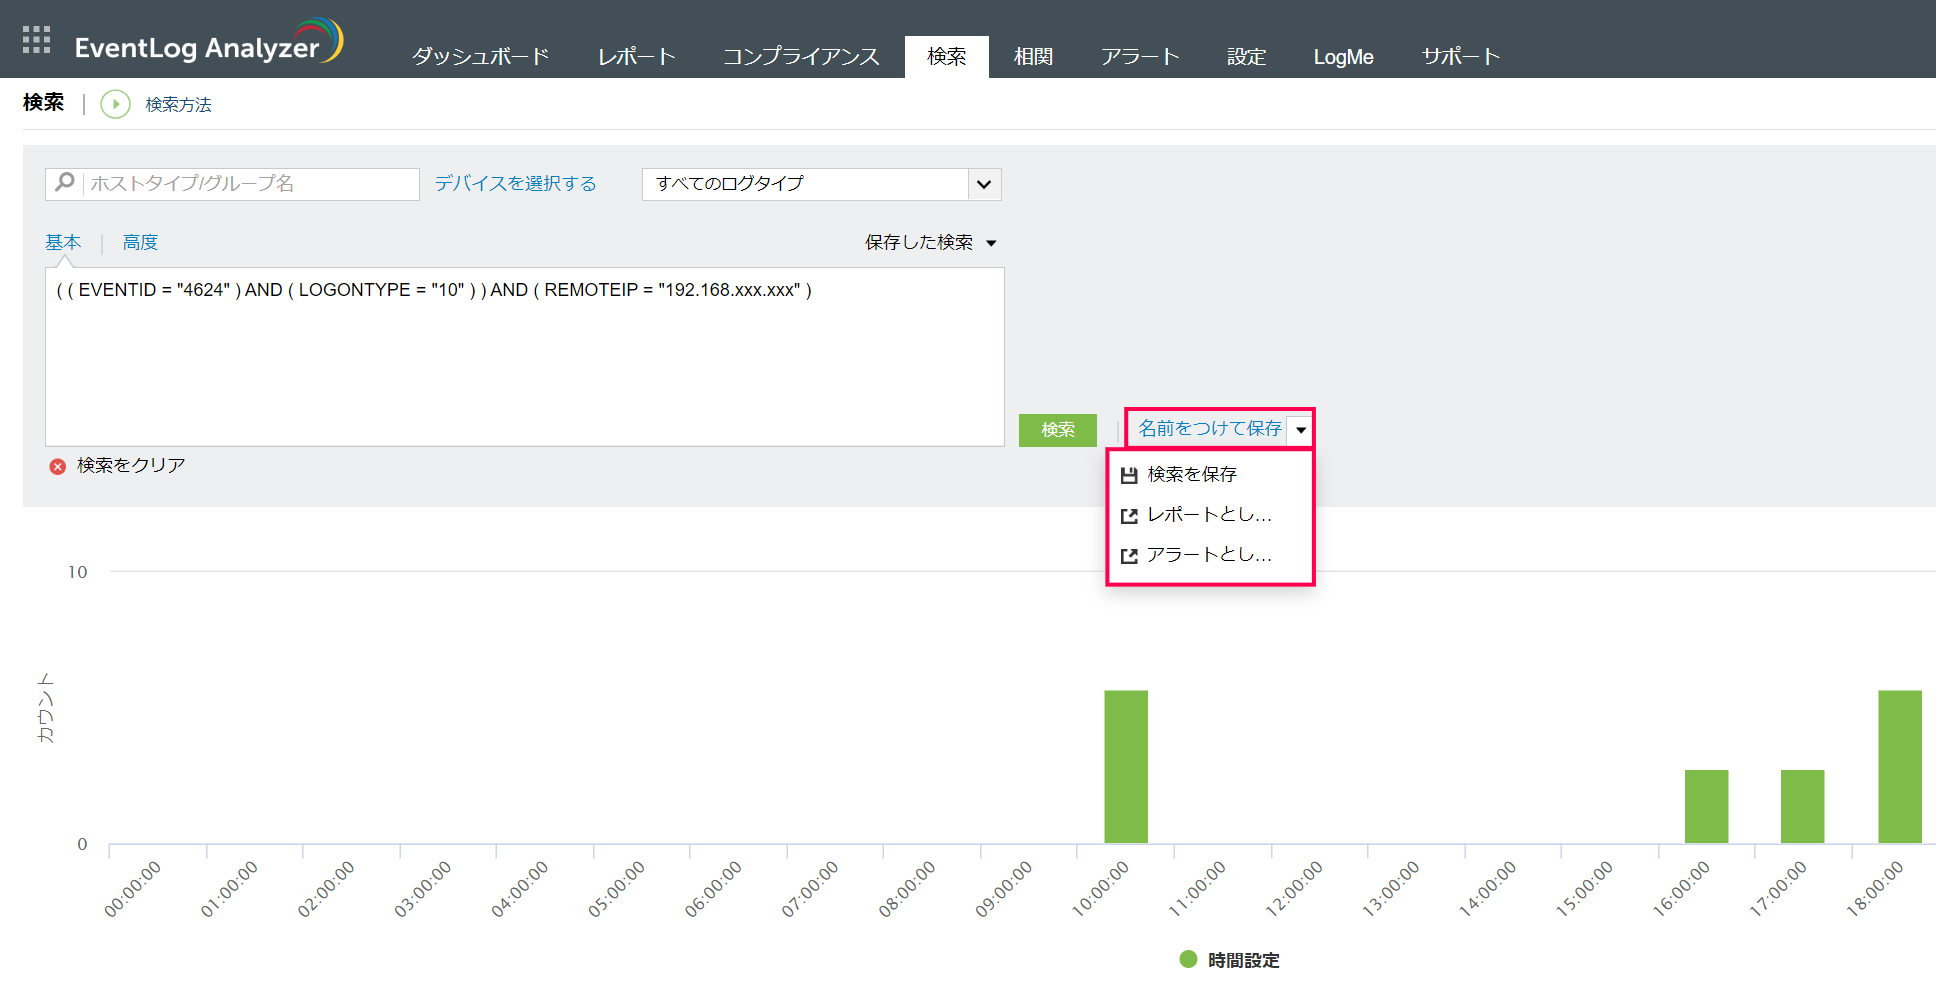Open the apps grid menu icon
Screen dimensions: 1936x999
[x=36, y=40]
